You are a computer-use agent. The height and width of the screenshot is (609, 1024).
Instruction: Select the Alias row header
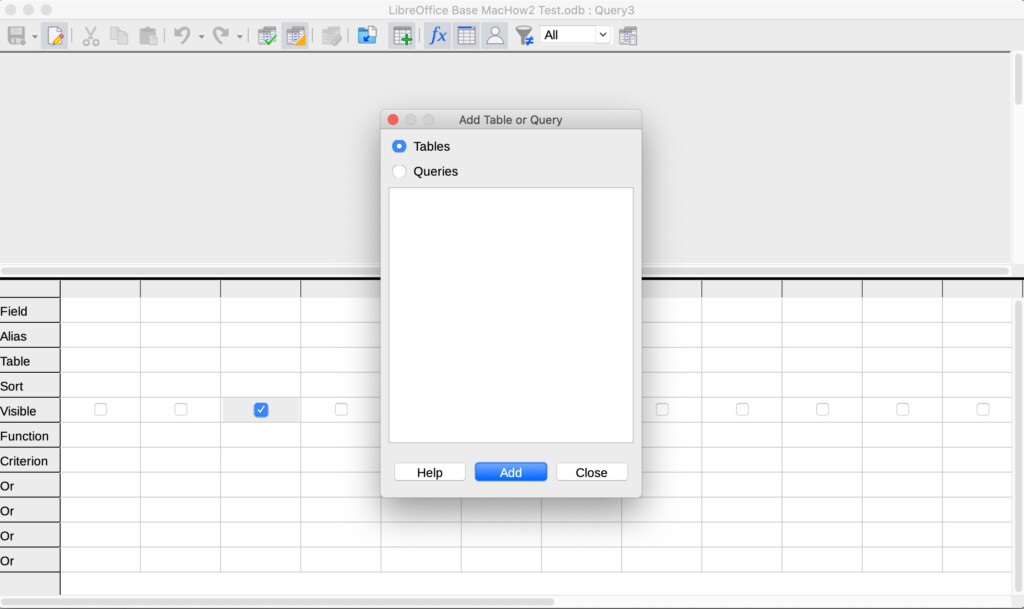(x=30, y=336)
